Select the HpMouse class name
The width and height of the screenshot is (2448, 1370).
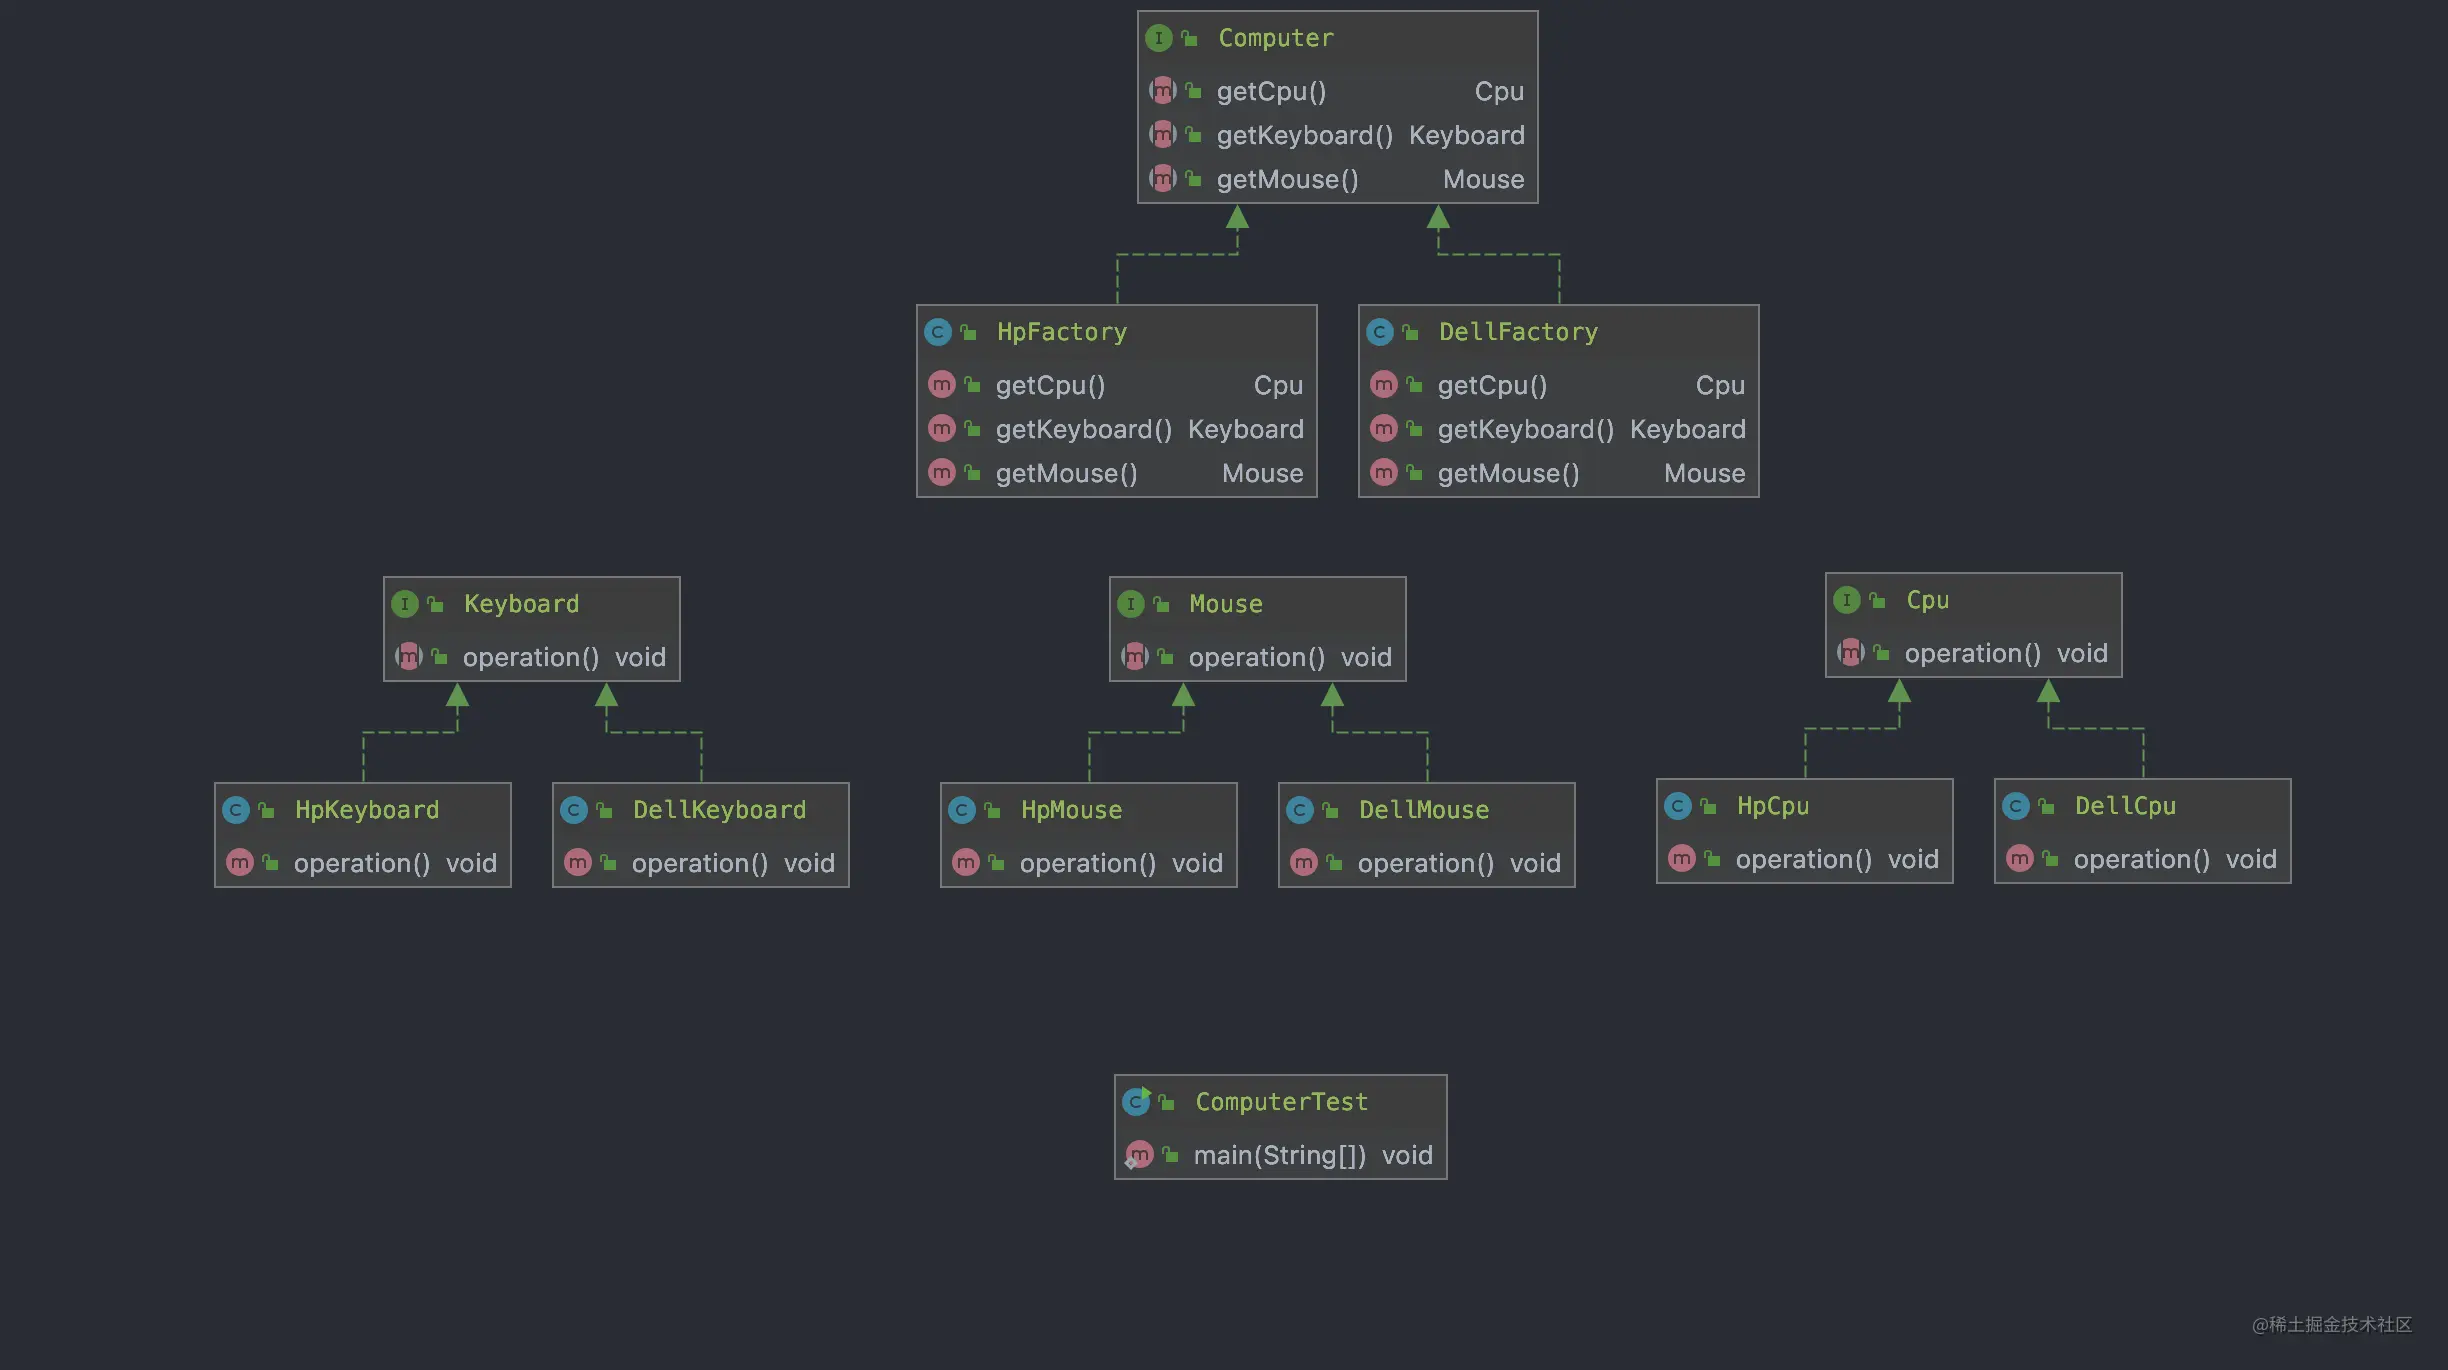click(1072, 810)
